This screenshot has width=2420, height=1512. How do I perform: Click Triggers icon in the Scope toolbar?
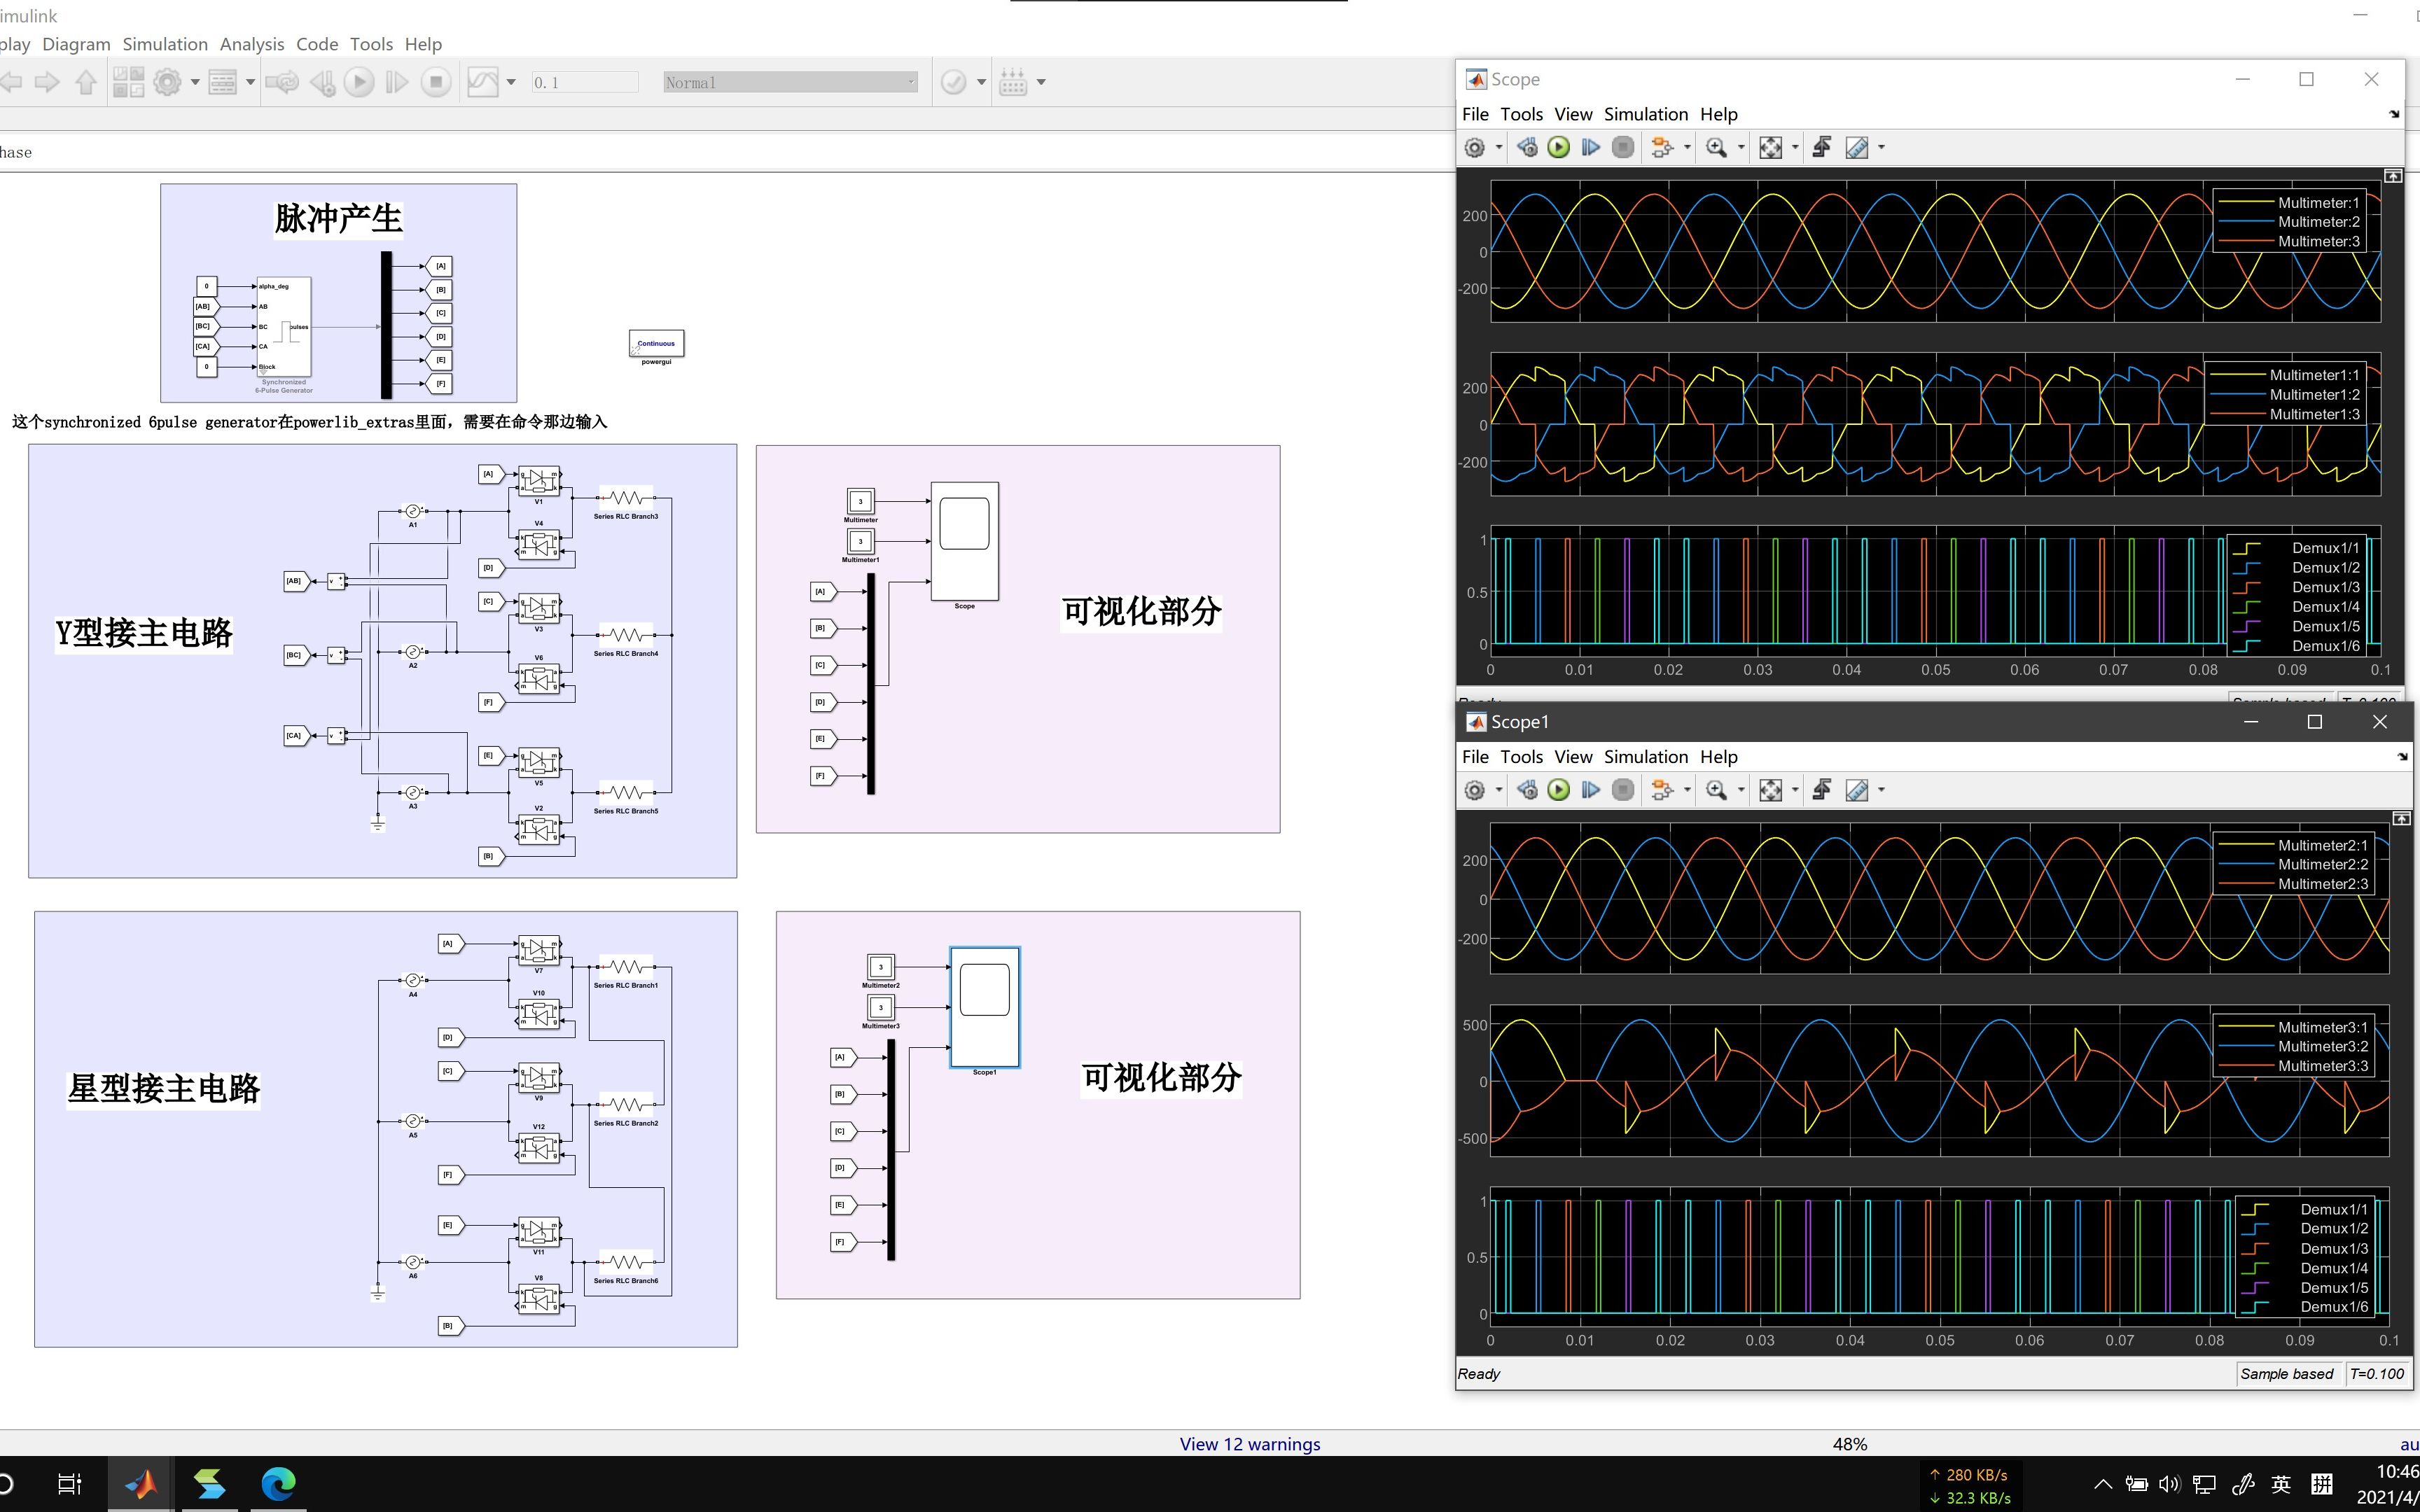[x=1822, y=148]
